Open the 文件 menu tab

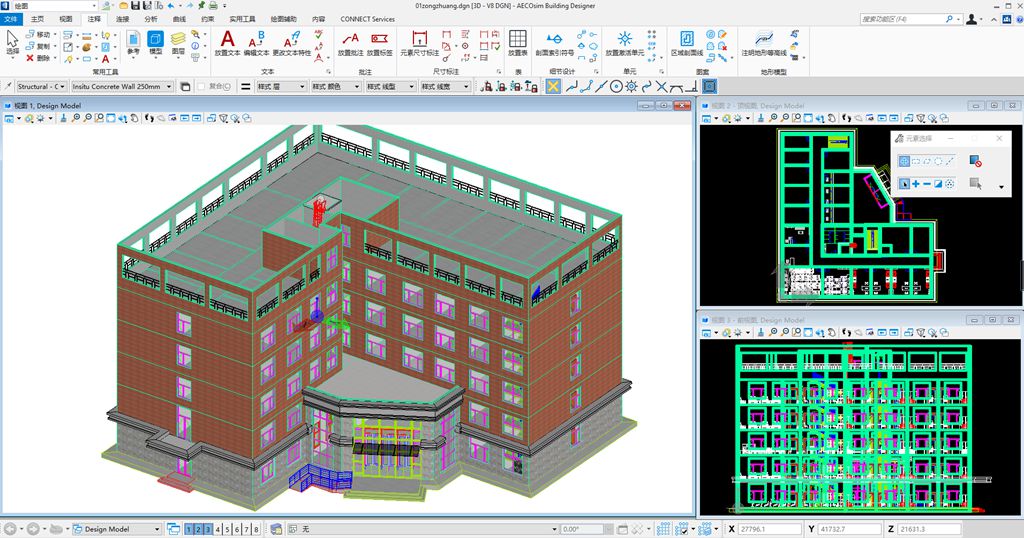click(11, 19)
